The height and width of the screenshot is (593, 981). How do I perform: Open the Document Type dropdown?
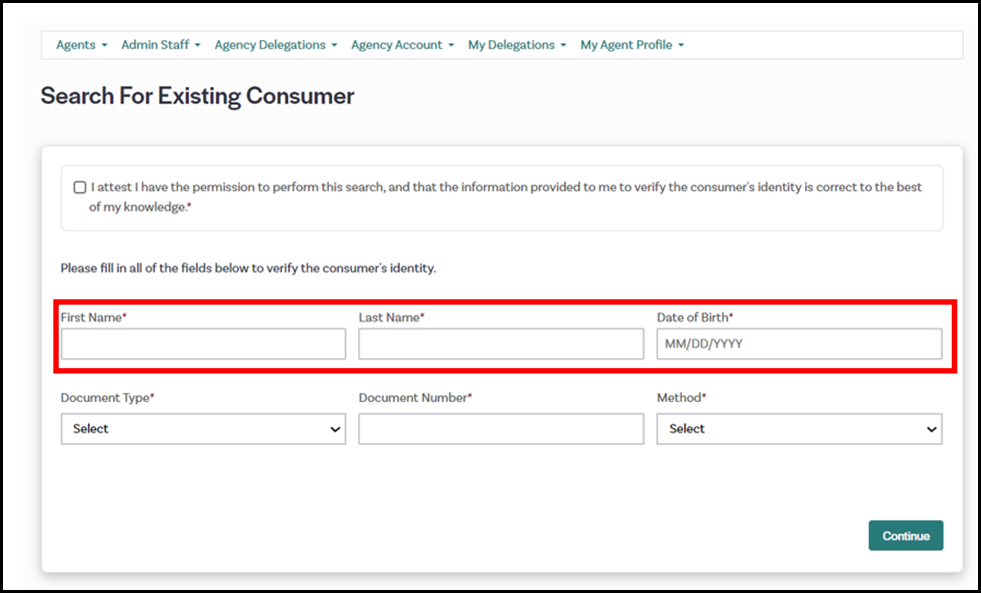203,429
